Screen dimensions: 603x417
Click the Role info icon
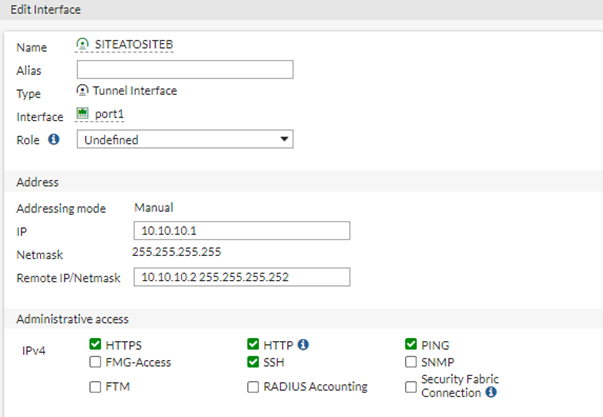pyautogui.click(x=54, y=139)
